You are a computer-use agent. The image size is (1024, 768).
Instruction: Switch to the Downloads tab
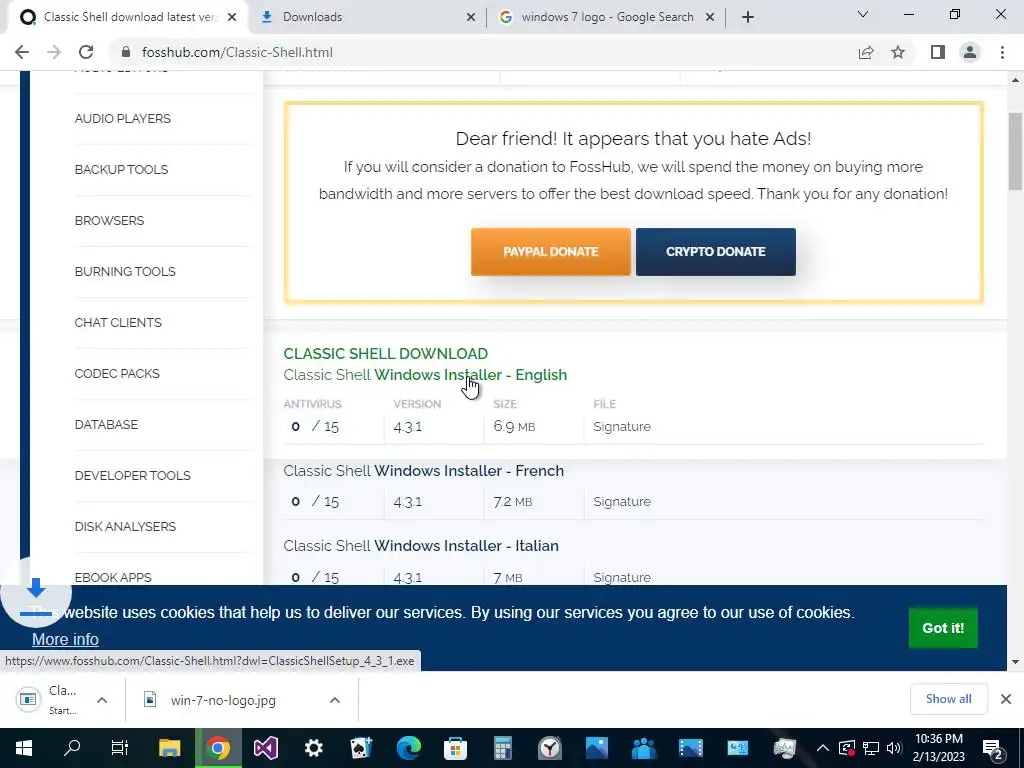pos(366,17)
